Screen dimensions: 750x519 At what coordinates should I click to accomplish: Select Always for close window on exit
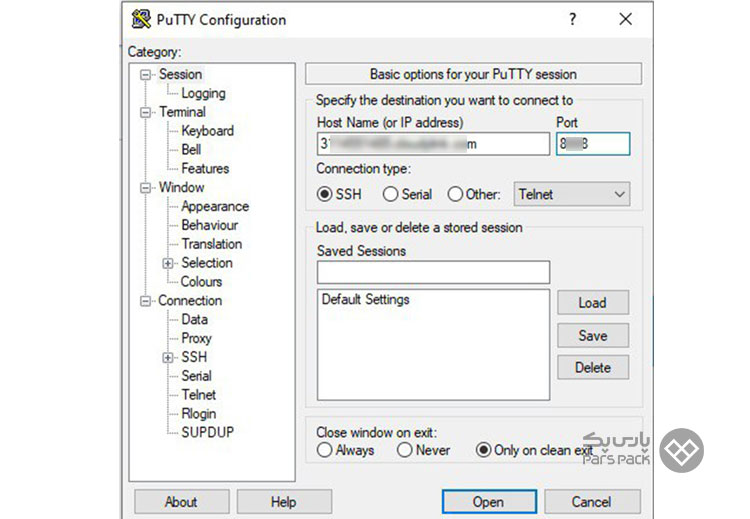tap(324, 450)
